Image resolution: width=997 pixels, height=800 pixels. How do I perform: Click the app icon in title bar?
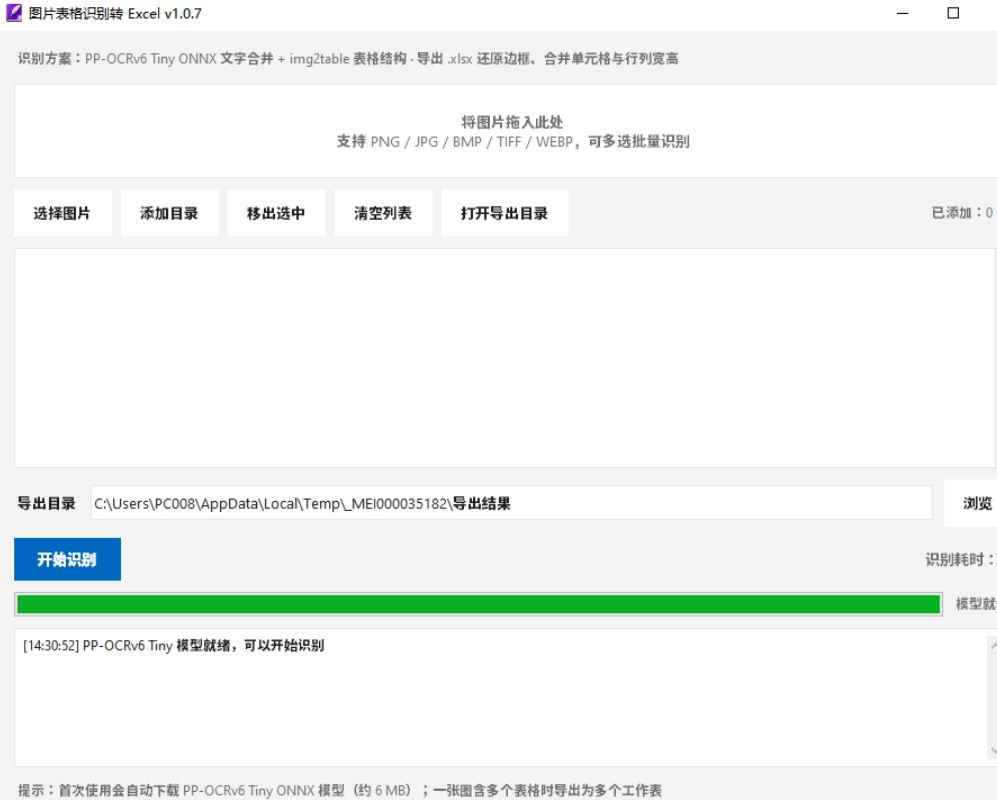pyautogui.click(x=14, y=13)
